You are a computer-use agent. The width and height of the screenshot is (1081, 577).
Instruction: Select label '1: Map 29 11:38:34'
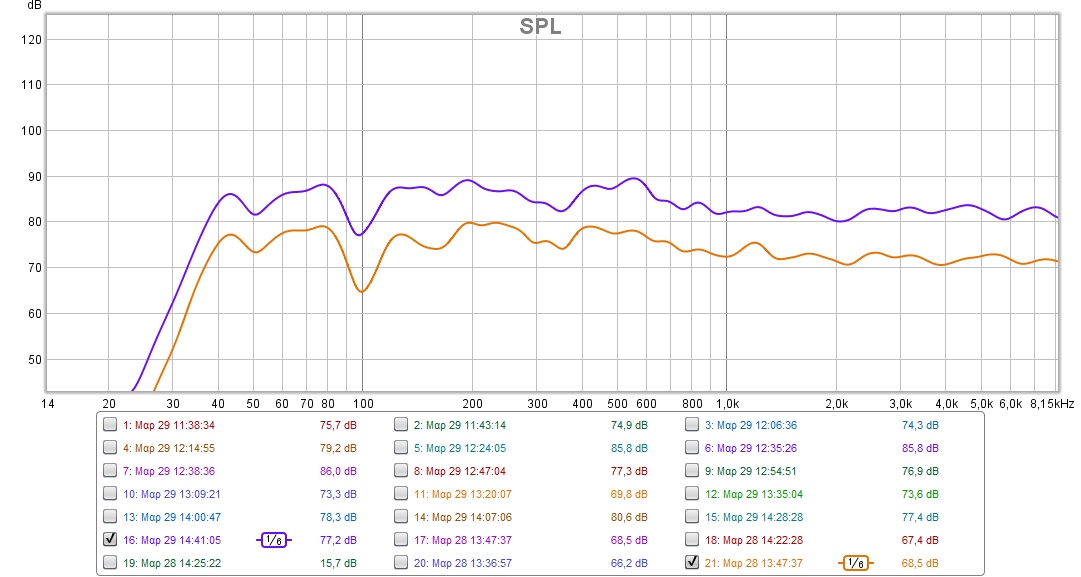pyautogui.click(x=169, y=425)
